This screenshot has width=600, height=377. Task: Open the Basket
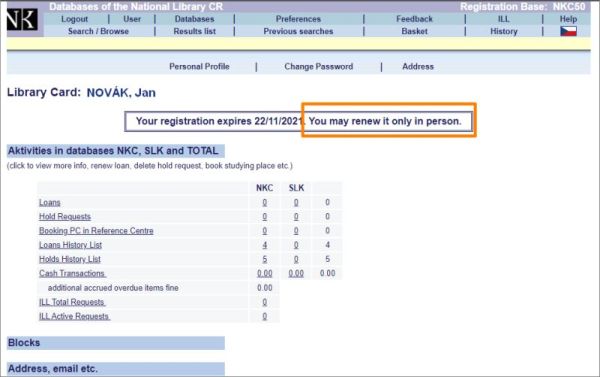click(x=414, y=31)
